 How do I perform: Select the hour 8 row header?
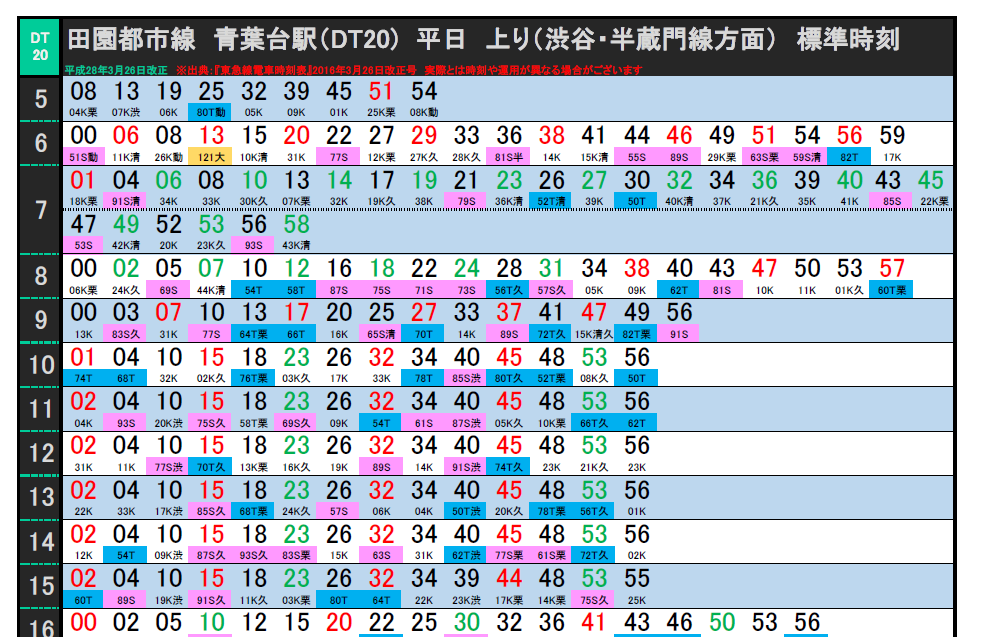point(41,276)
